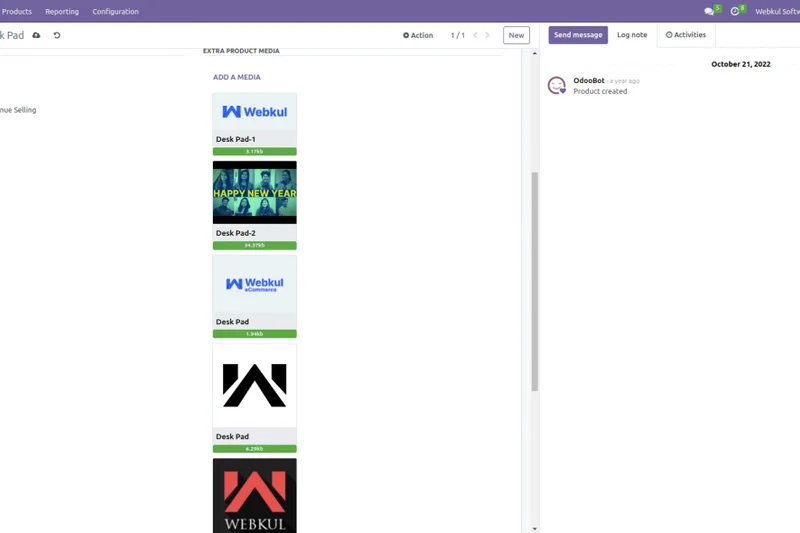Discard changes with the undo icon
This screenshot has height=533, width=800.
[57, 35]
